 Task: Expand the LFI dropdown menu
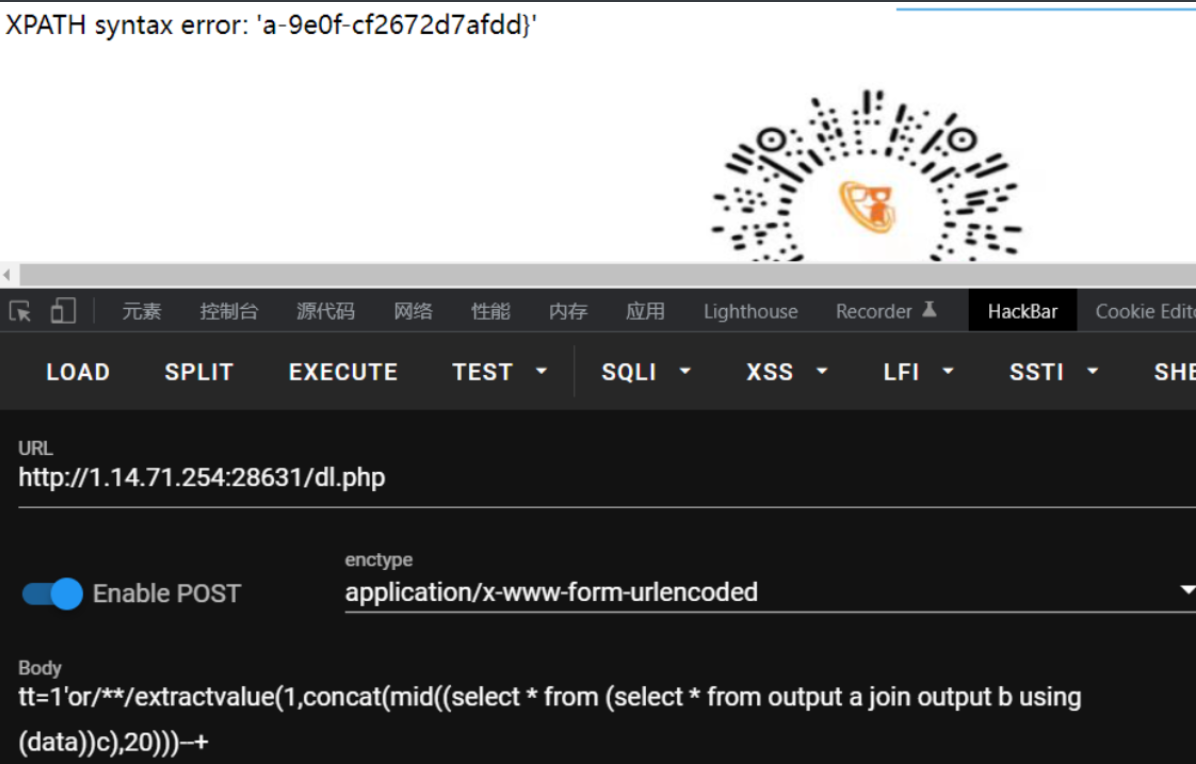click(918, 372)
